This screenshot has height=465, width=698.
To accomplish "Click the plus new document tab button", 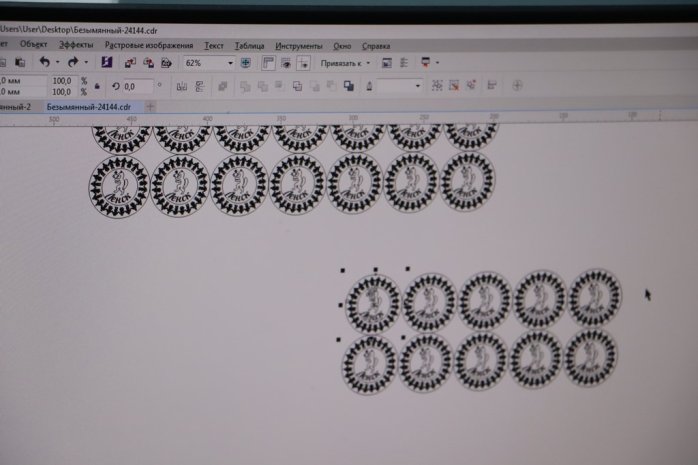I will (x=150, y=107).
